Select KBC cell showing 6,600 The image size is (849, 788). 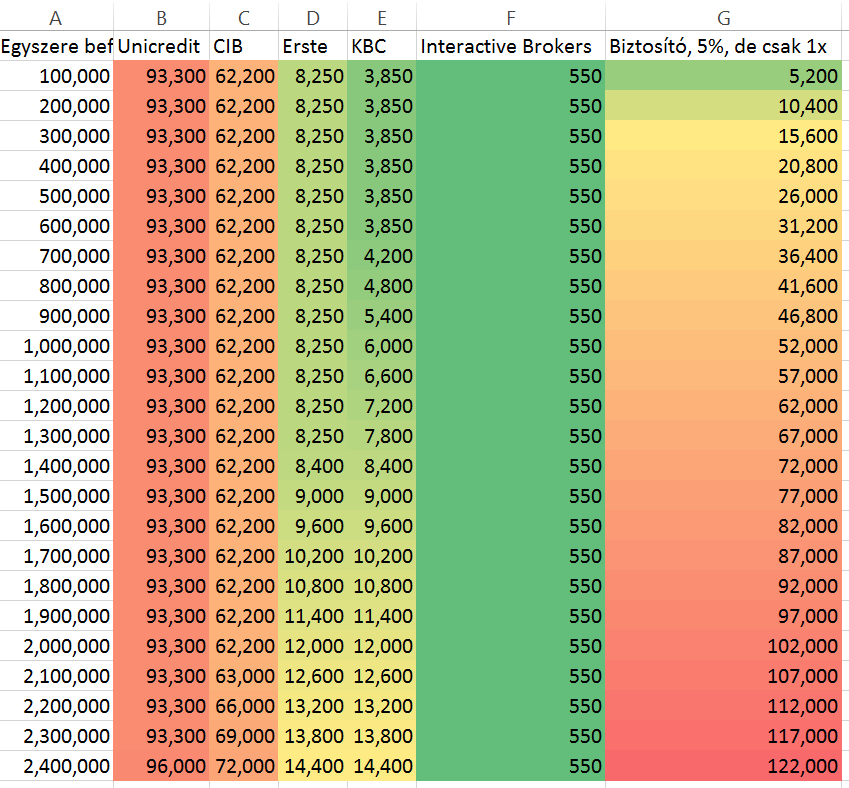pyautogui.click(x=382, y=376)
